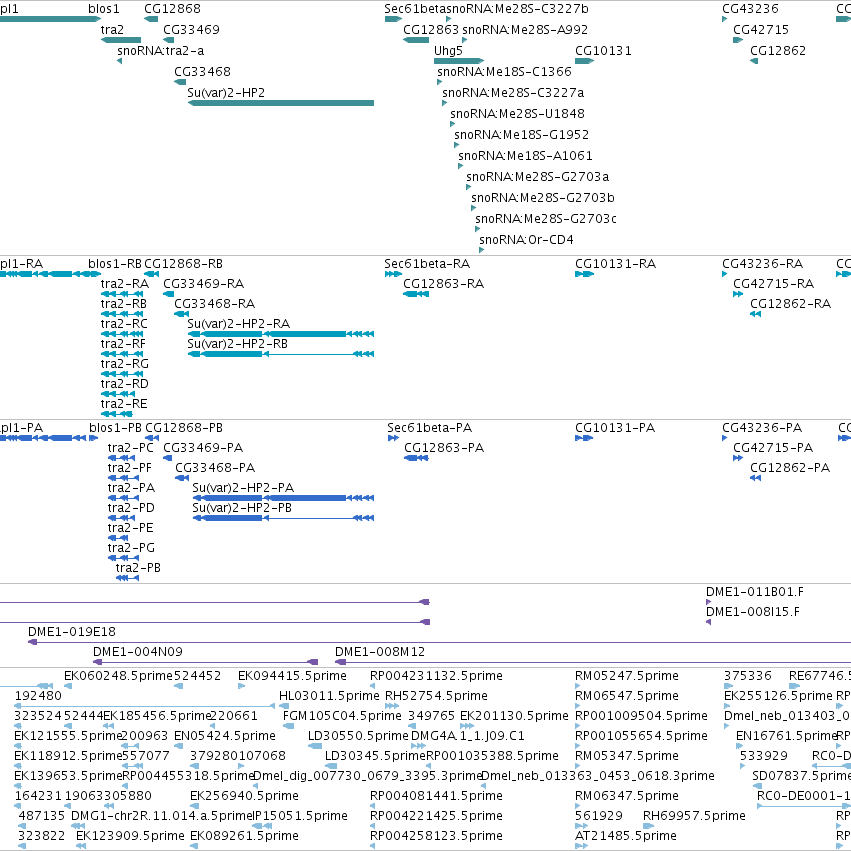Click the CG10131 gene label
The width and height of the screenshot is (851, 851).
(x=603, y=51)
